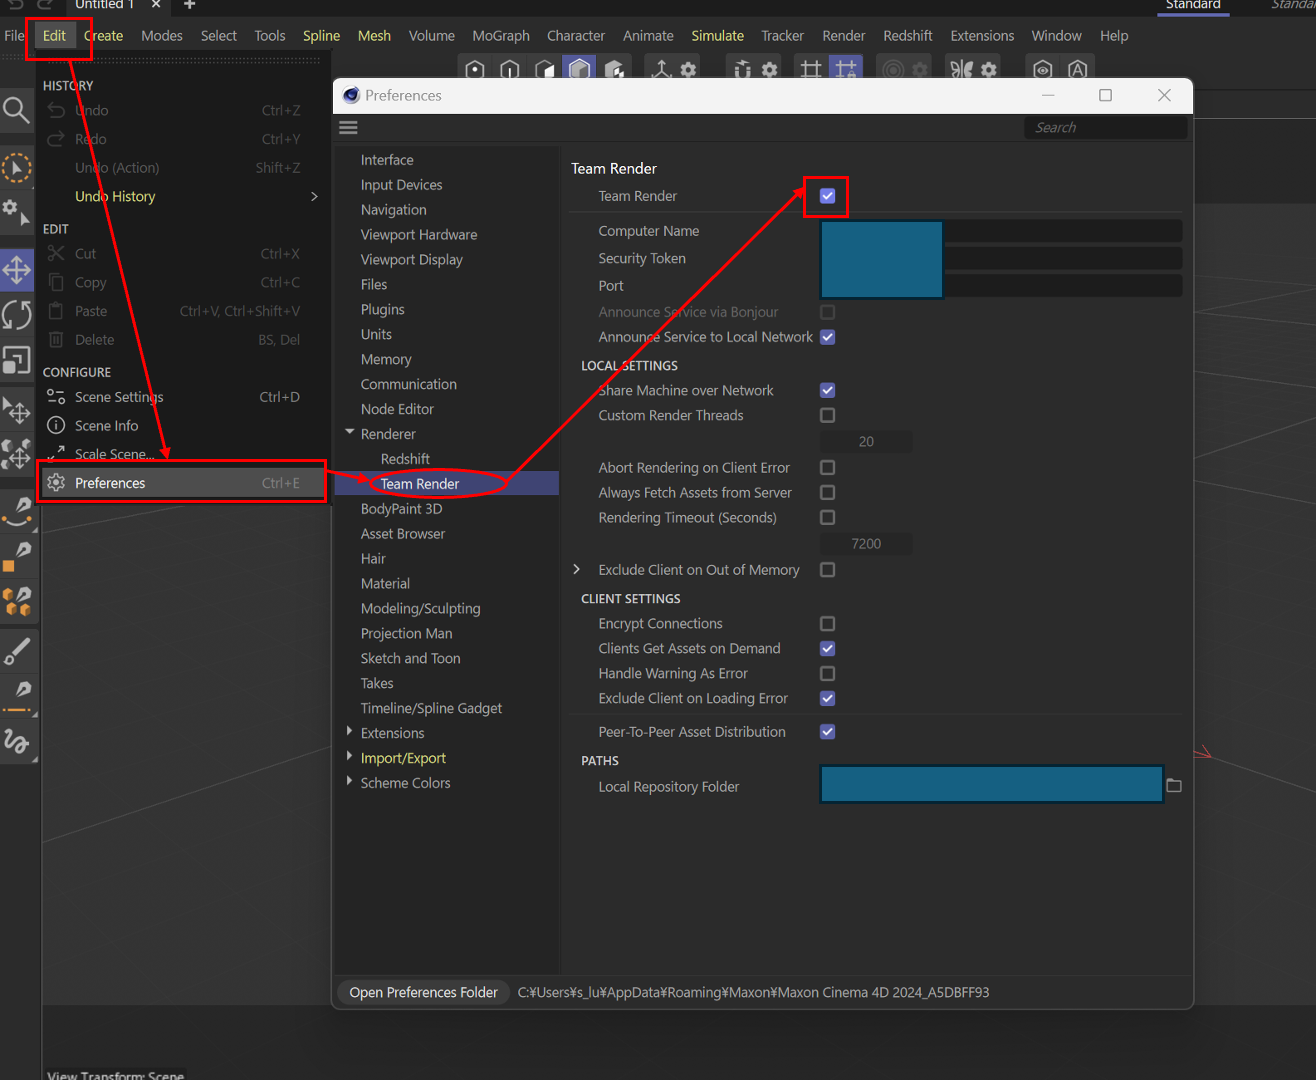Image resolution: width=1316 pixels, height=1080 pixels.
Task: Open the Redshift menu
Action: pos(907,35)
